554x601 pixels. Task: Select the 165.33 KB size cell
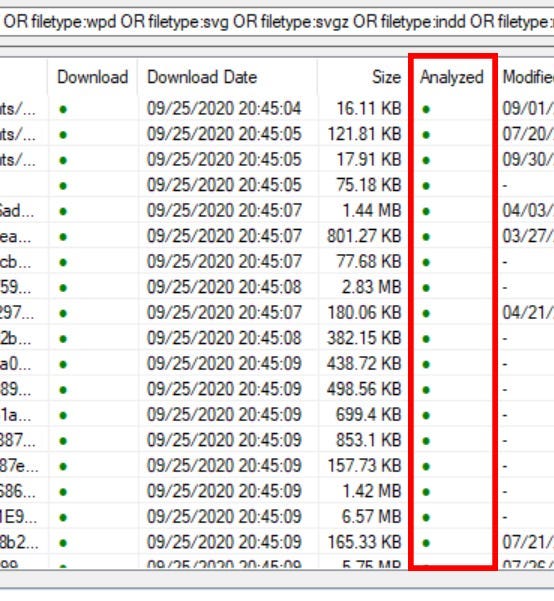364,542
